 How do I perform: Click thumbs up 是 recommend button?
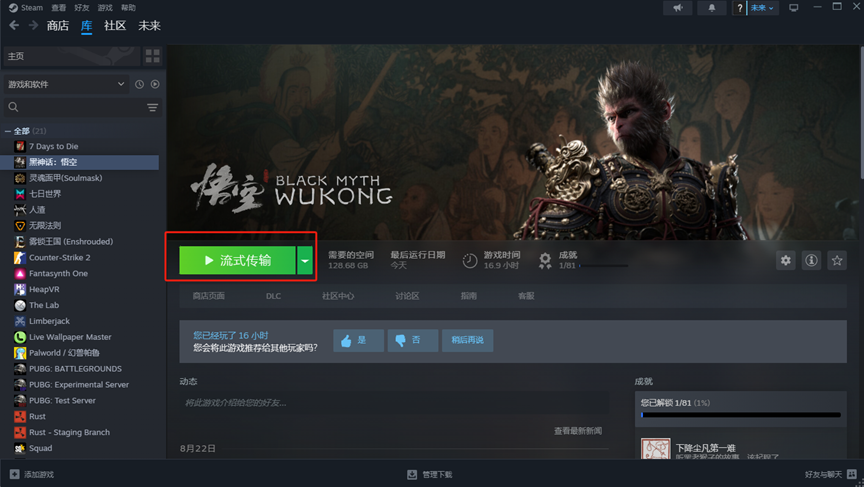pos(358,340)
